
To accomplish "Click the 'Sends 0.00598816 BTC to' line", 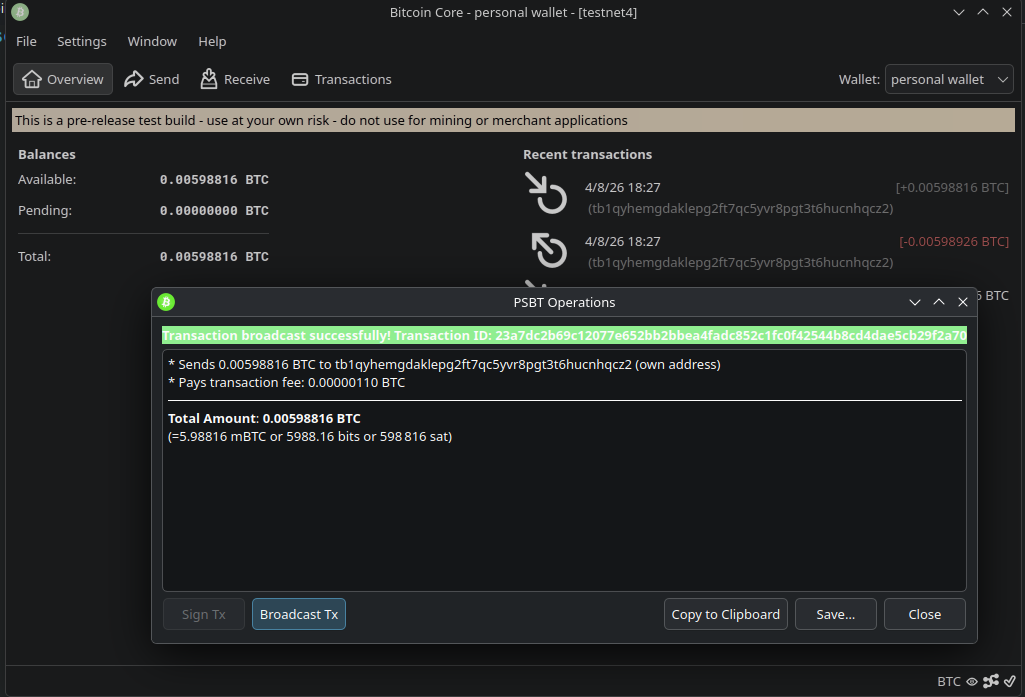I will pyautogui.click(x=445, y=364).
